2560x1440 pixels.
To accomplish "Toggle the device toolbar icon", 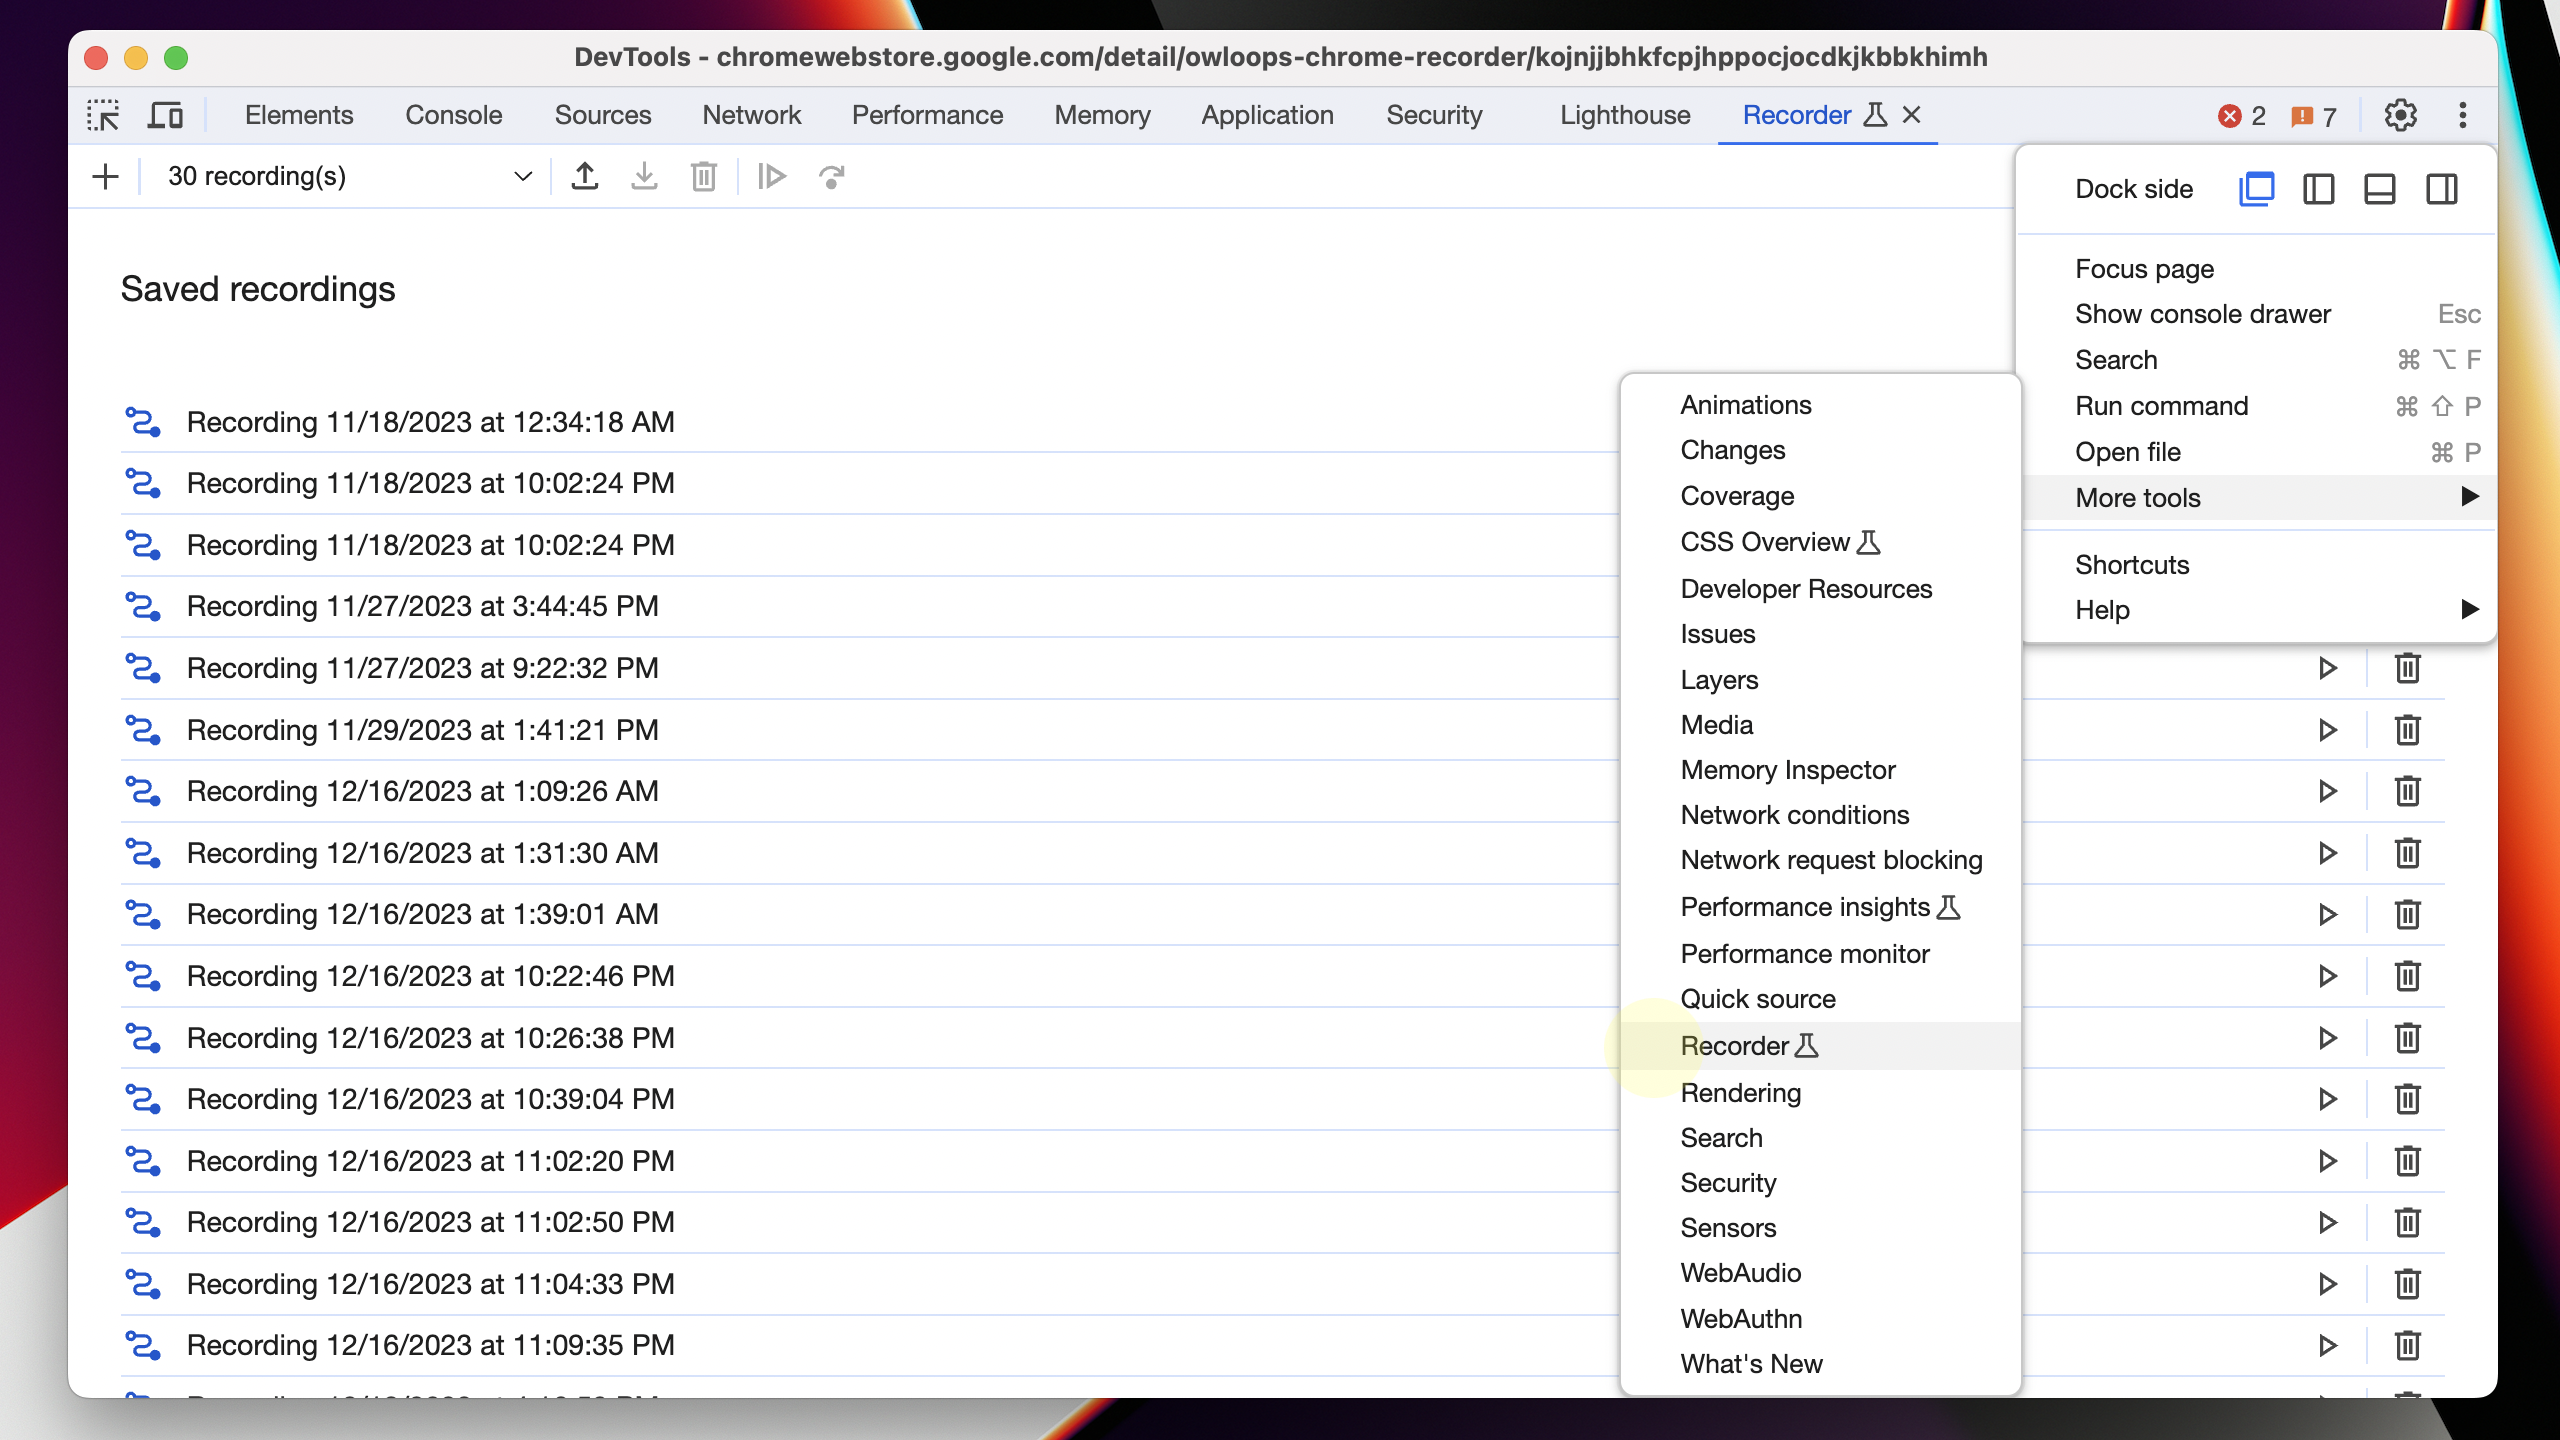I will point(165,115).
